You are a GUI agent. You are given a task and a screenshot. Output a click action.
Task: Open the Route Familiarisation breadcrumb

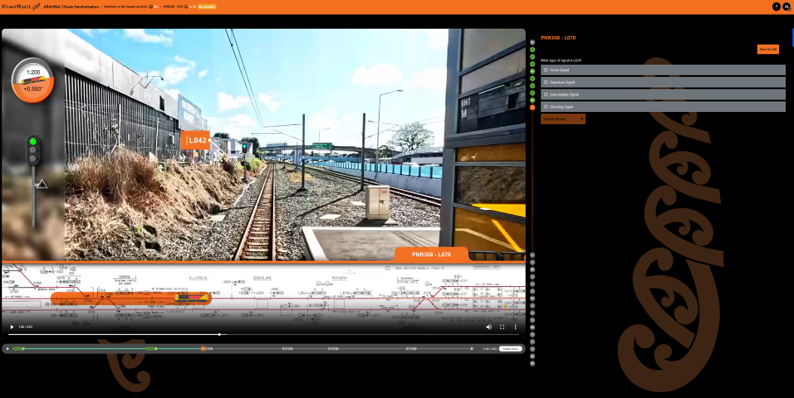(71, 7)
